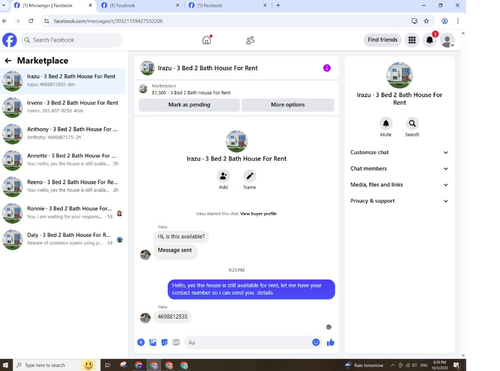Click the 'Hi, is this available?' message
The height and width of the screenshot is (371, 500).
pyautogui.click(x=181, y=237)
